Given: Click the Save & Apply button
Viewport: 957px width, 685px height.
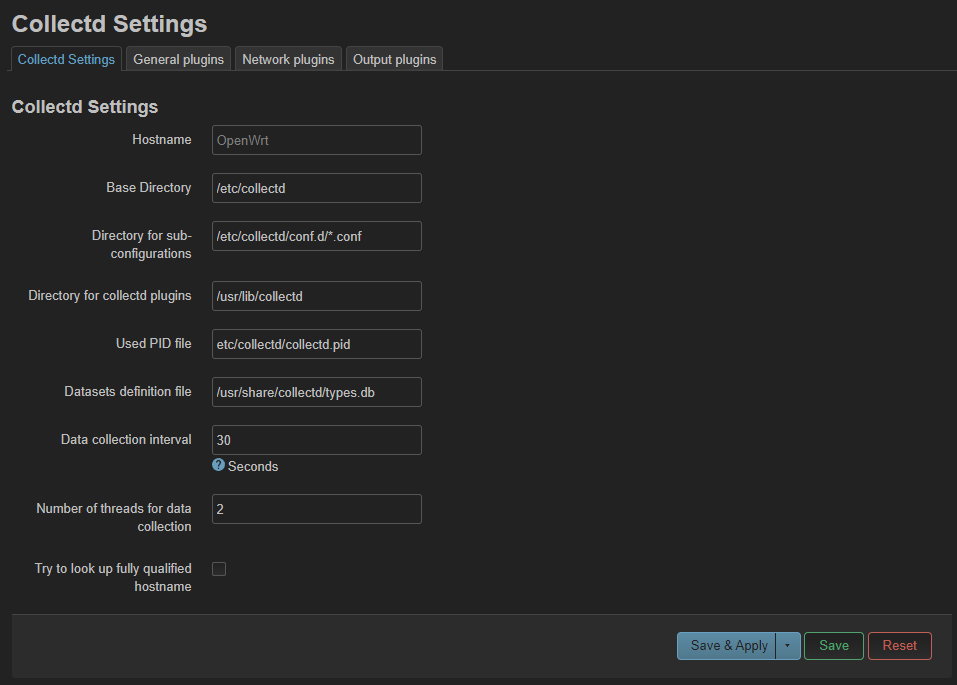Looking at the screenshot, I should click(x=727, y=645).
